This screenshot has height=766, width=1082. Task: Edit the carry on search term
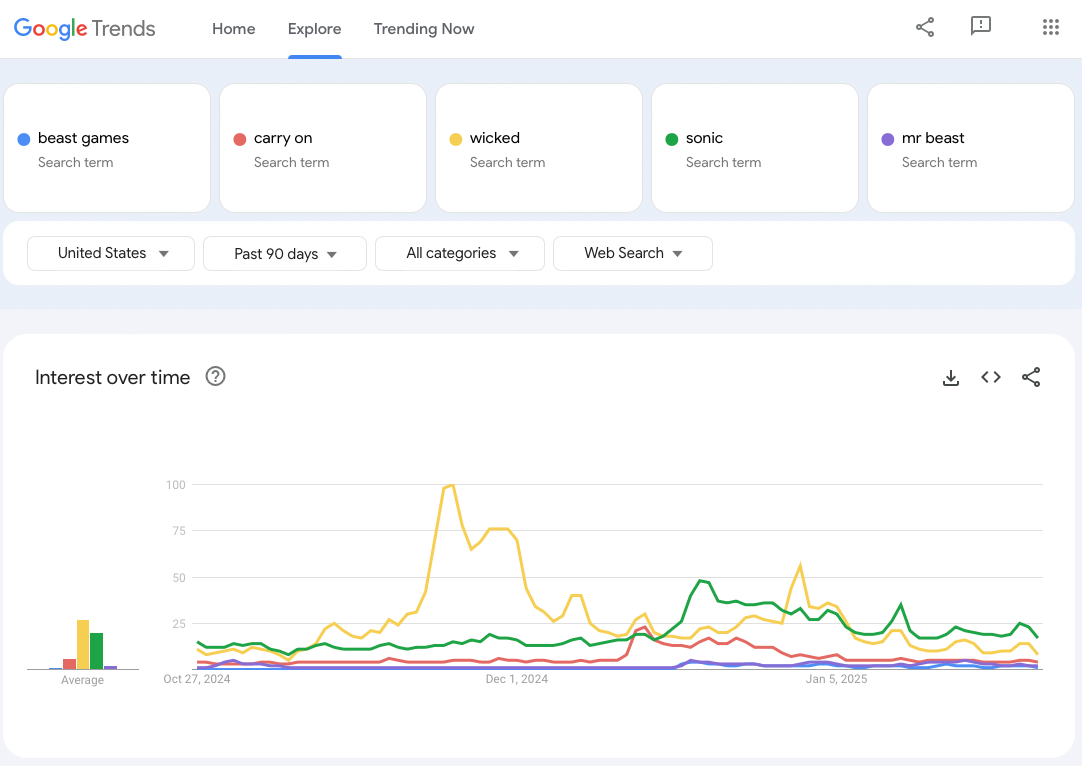point(323,148)
